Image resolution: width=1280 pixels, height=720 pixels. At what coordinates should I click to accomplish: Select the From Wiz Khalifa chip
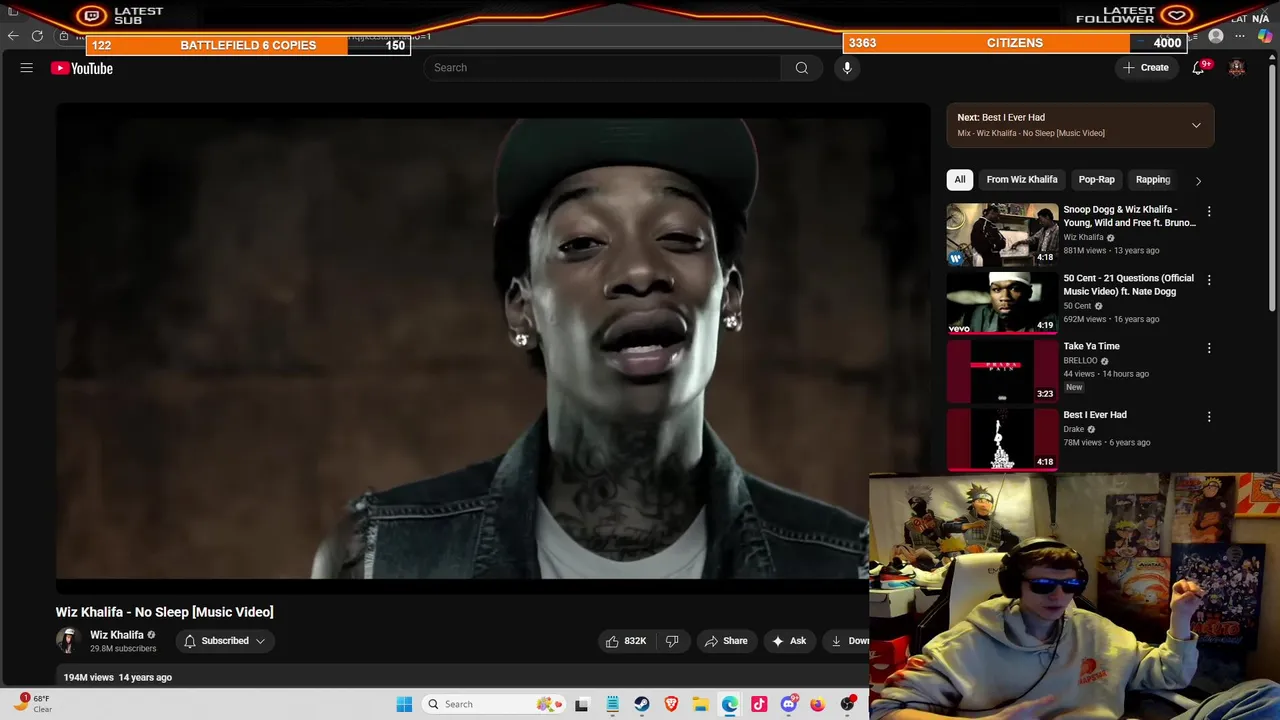[x=1022, y=180]
